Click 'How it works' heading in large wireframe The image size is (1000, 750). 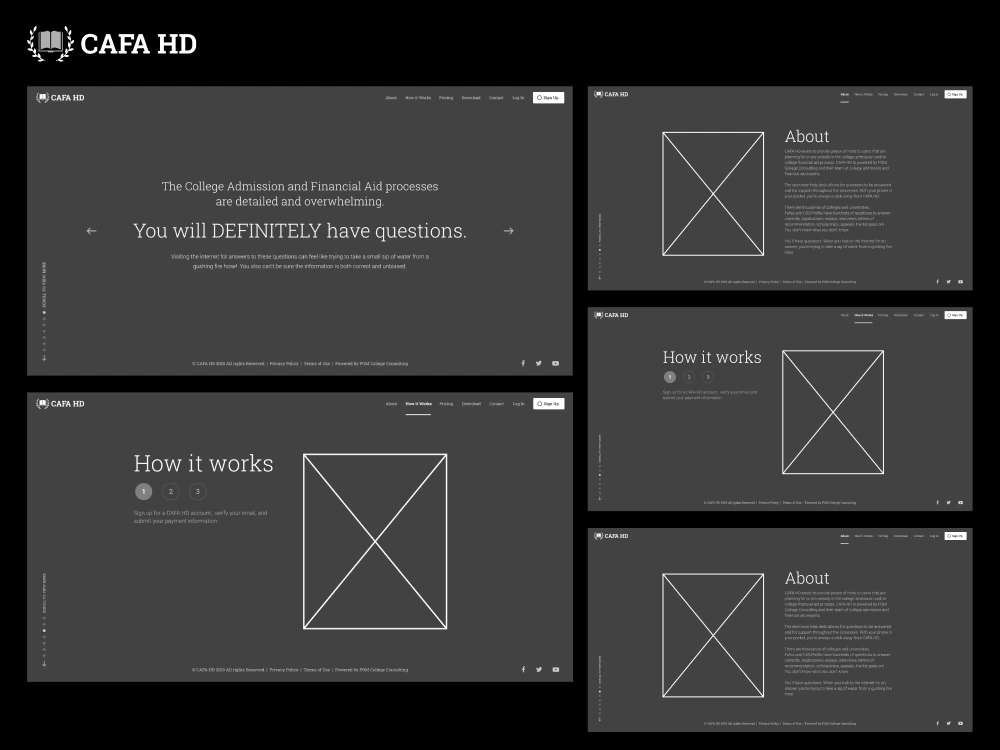(x=203, y=464)
